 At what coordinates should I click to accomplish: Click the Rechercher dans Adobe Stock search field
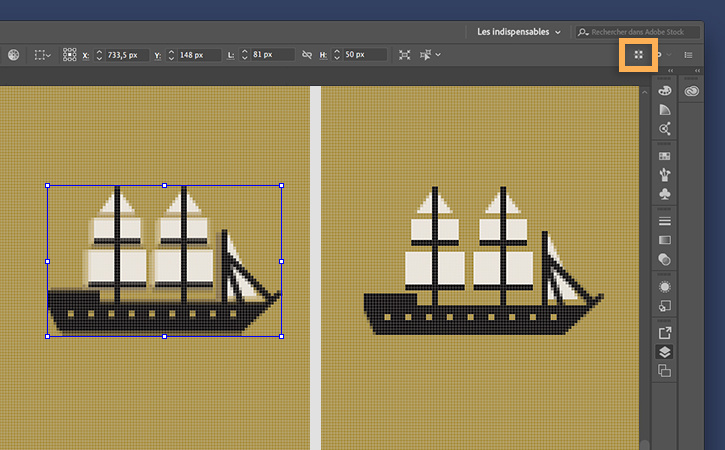pyautogui.click(x=638, y=32)
